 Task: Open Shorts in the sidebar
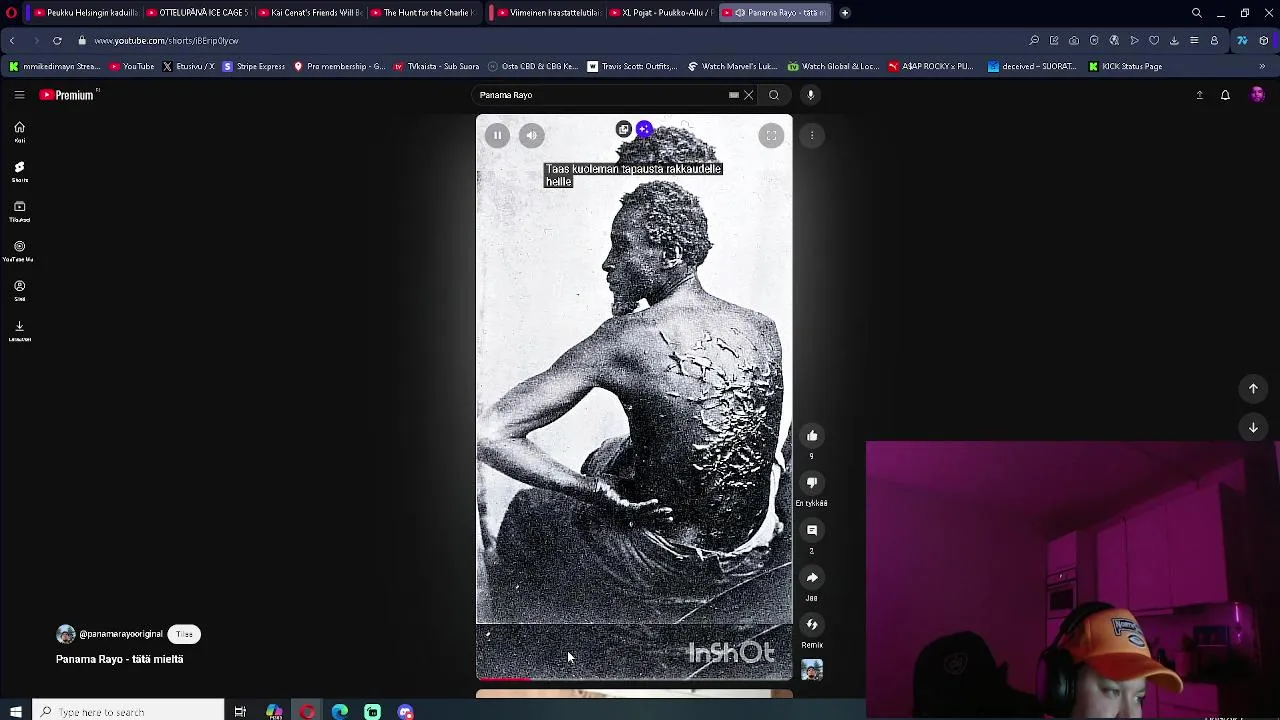click(x=19, y=172)
